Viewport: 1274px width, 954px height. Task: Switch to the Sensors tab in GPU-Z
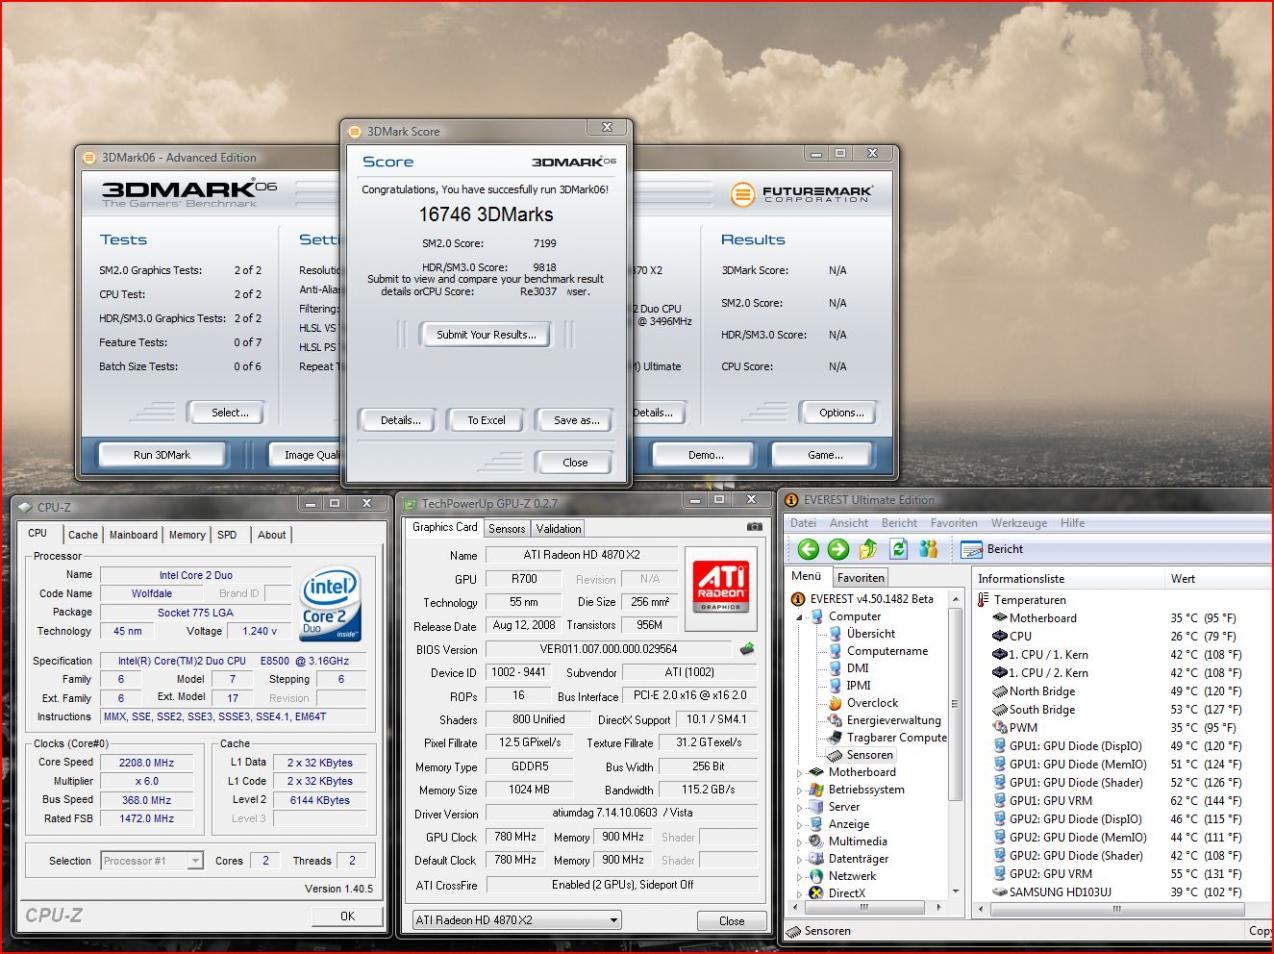507,529
